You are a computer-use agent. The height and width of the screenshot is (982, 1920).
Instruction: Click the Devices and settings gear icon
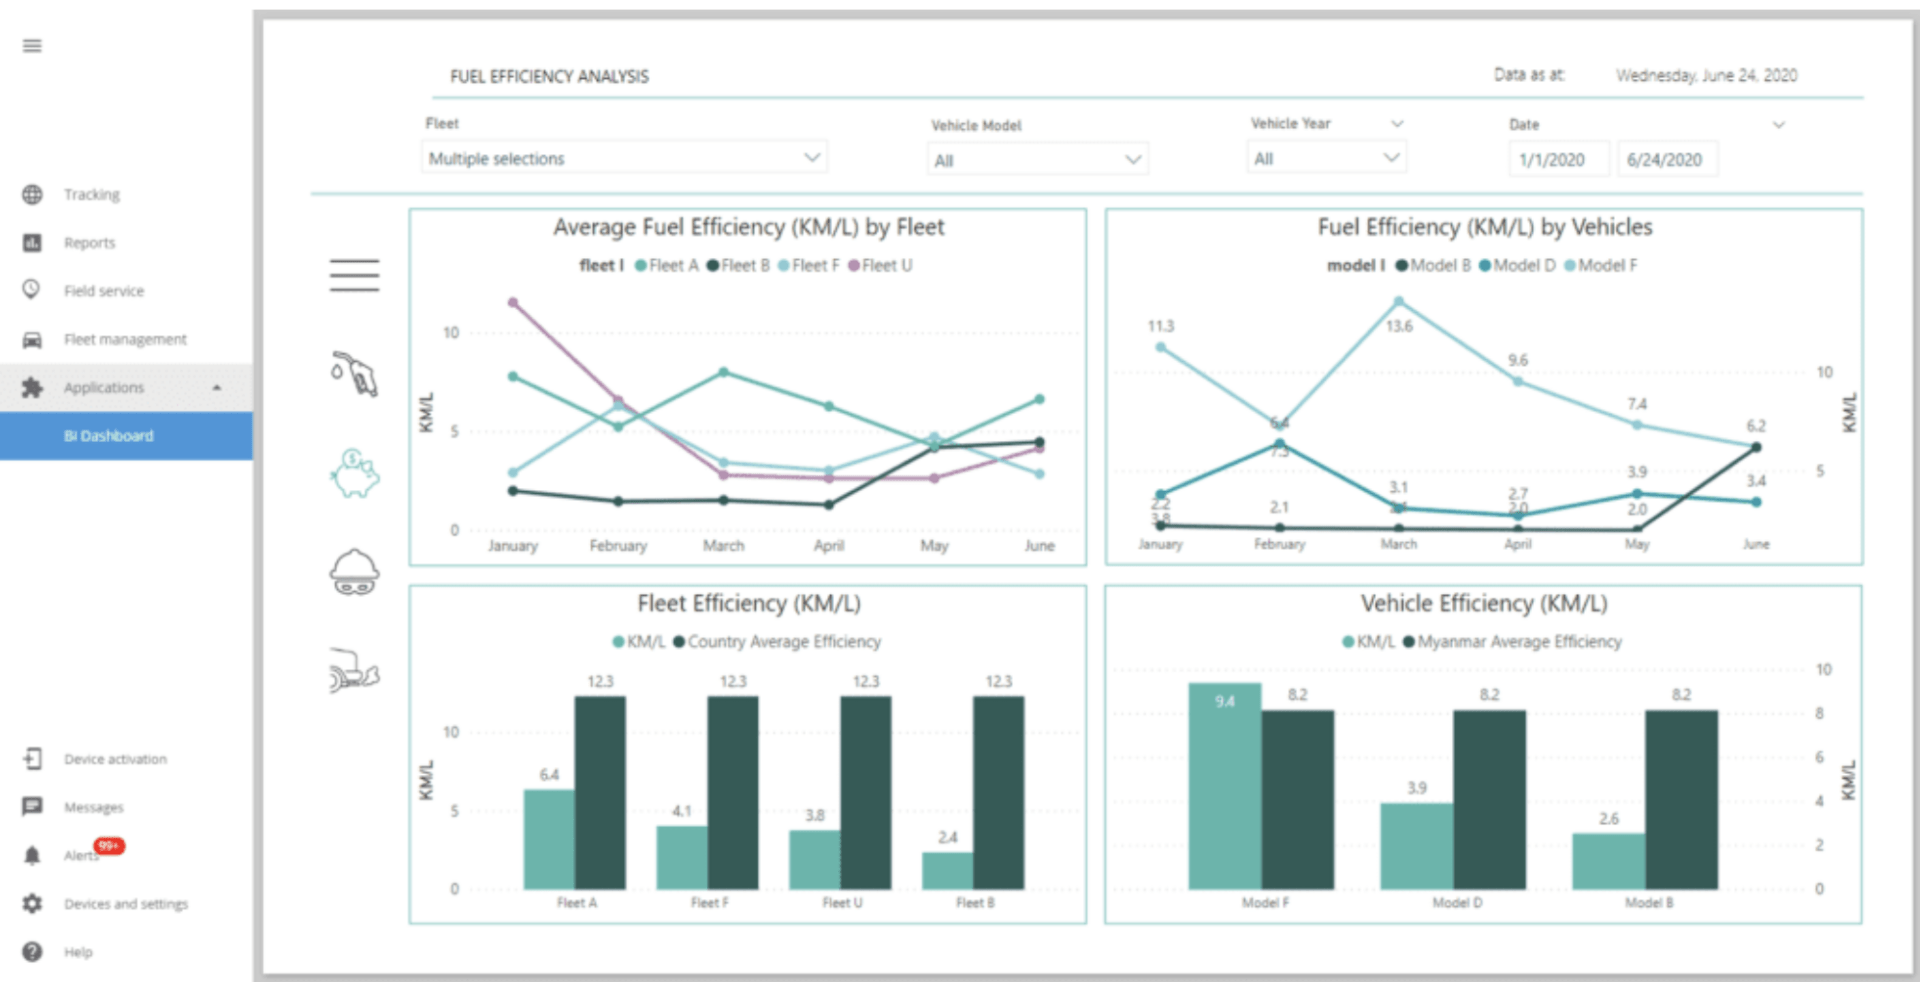click(x=32, y=903)
